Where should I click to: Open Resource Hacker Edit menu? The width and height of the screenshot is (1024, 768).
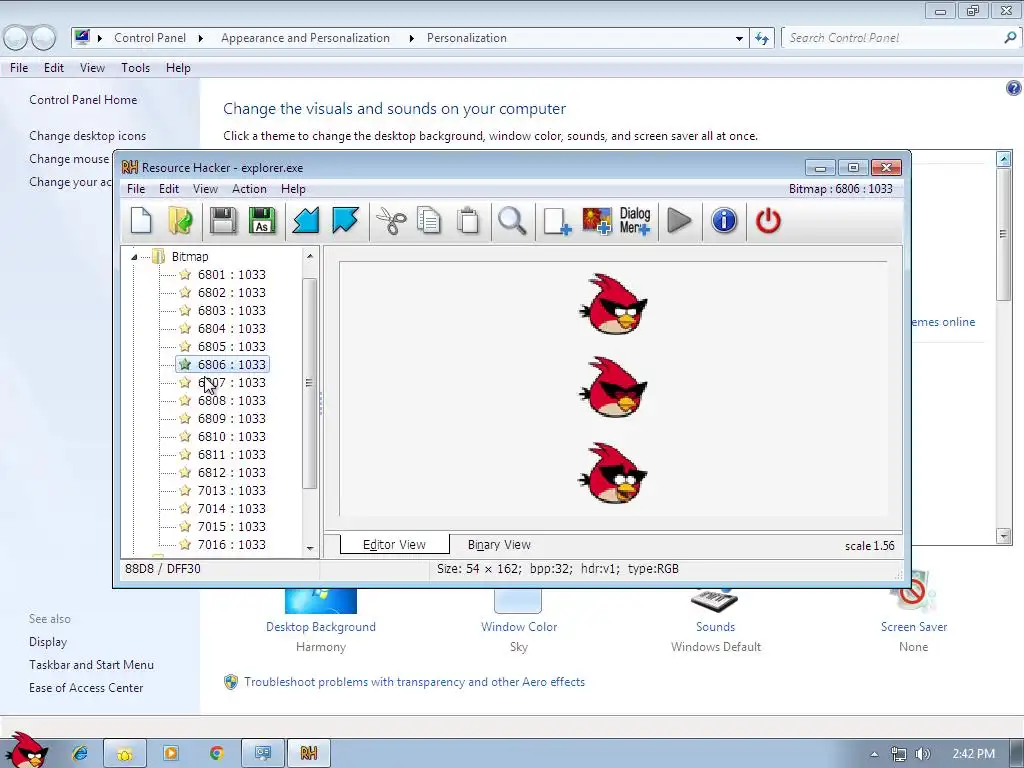[168, 189]
